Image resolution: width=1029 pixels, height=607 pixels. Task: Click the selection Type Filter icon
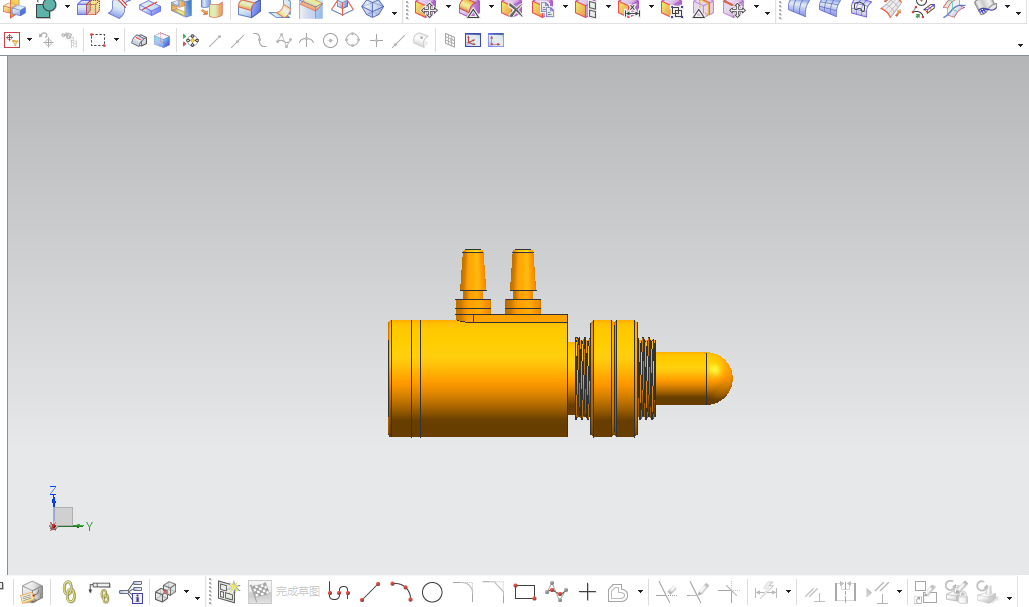[12, 40]
